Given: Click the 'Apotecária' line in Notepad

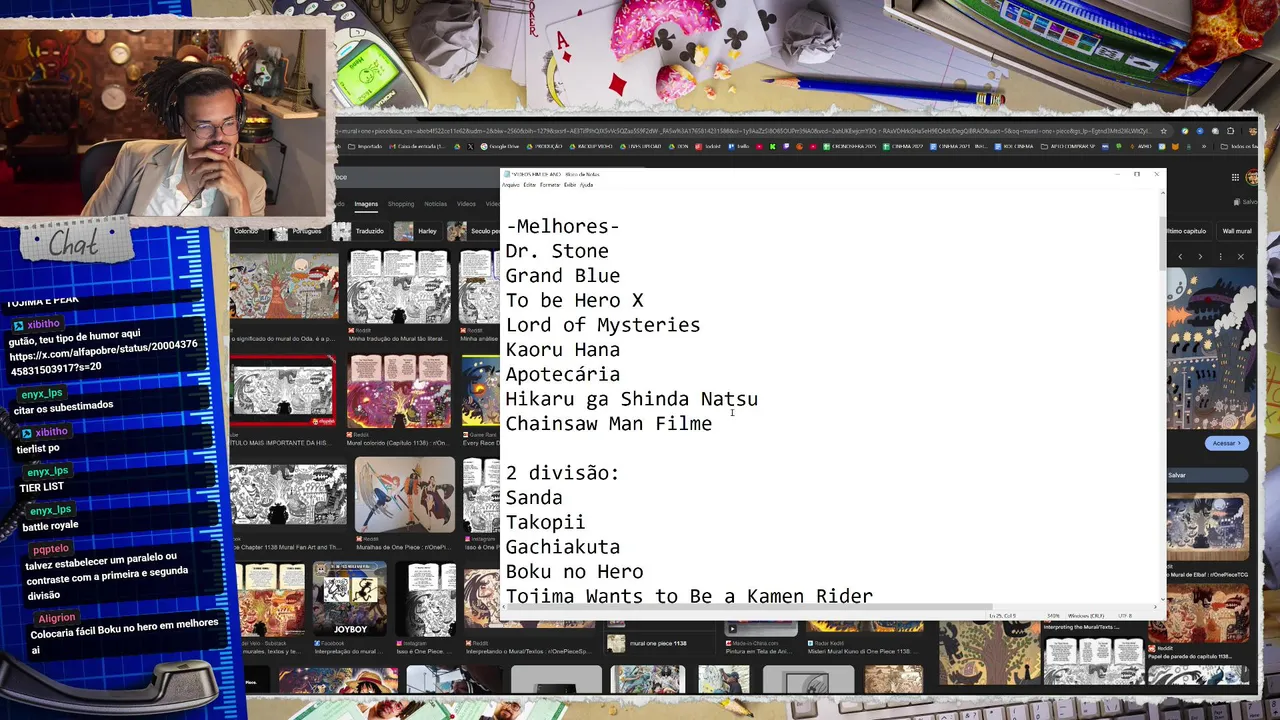Looking at the screenshot, I should 563,374.
